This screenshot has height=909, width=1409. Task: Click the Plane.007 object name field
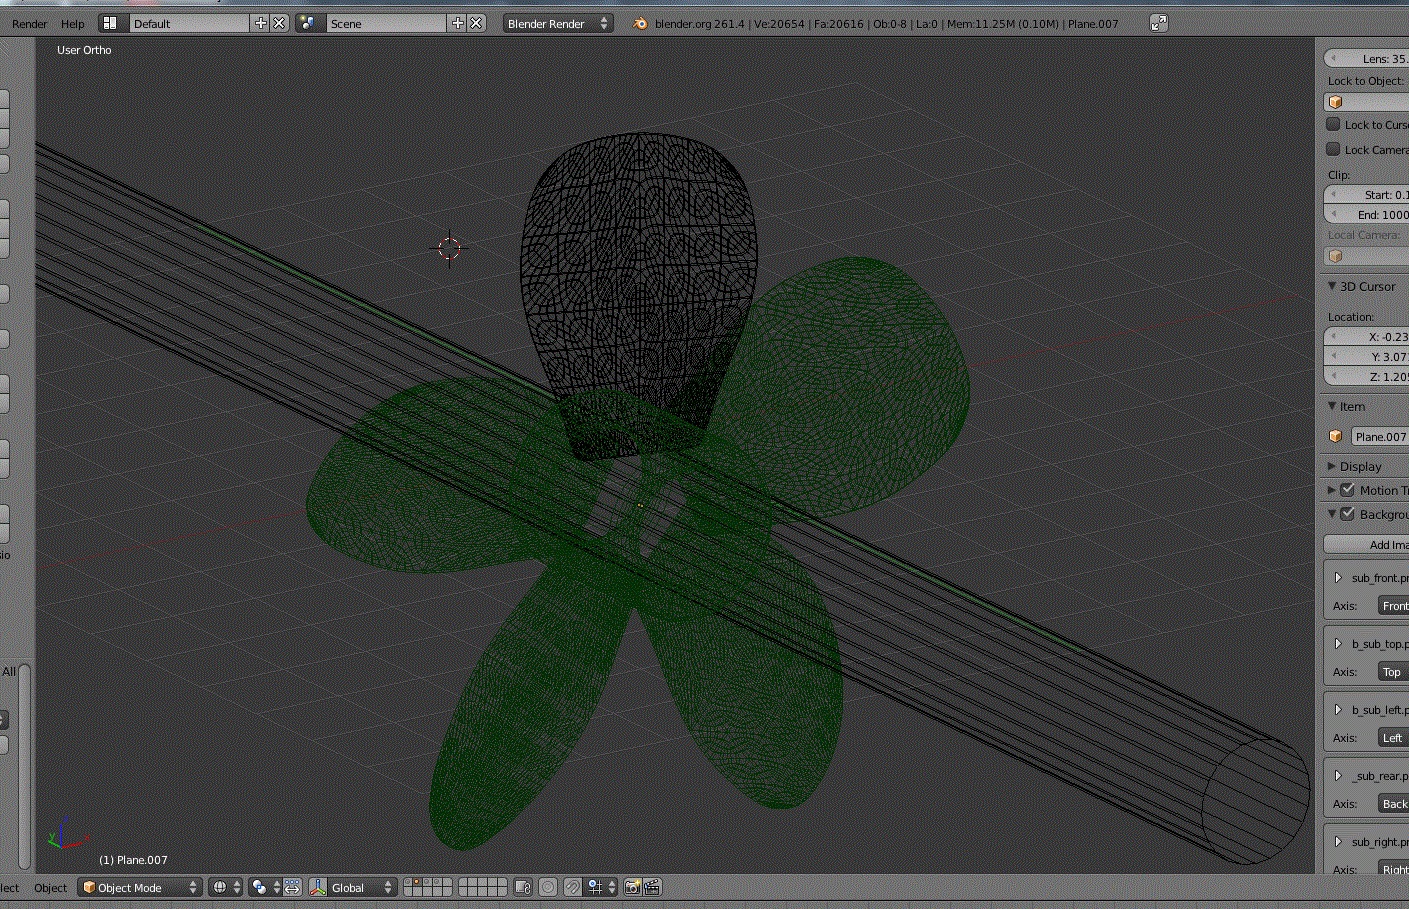click(x=1380, y=436)
